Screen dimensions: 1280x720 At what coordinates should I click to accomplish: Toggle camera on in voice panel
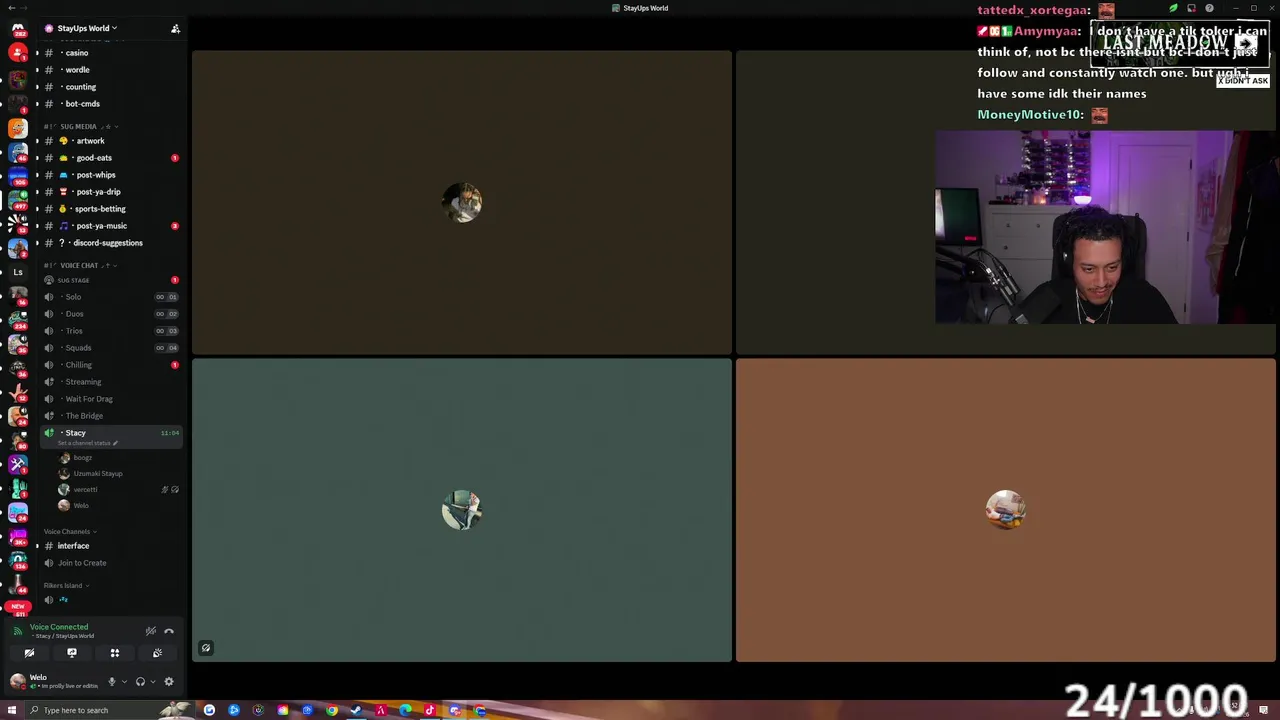pos(29,653)
